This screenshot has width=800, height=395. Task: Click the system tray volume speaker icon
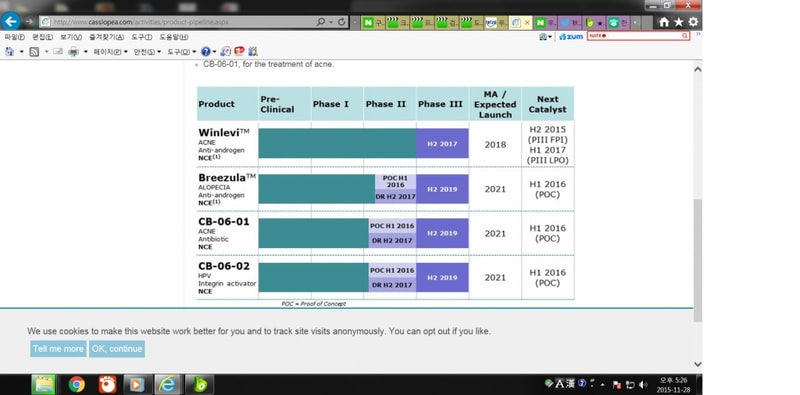643,384
